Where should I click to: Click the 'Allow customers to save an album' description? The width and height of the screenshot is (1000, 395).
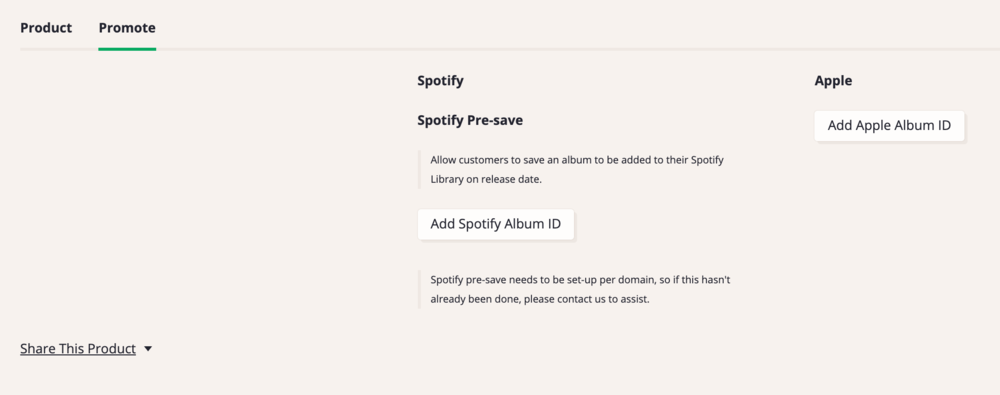tap(577, 169)
